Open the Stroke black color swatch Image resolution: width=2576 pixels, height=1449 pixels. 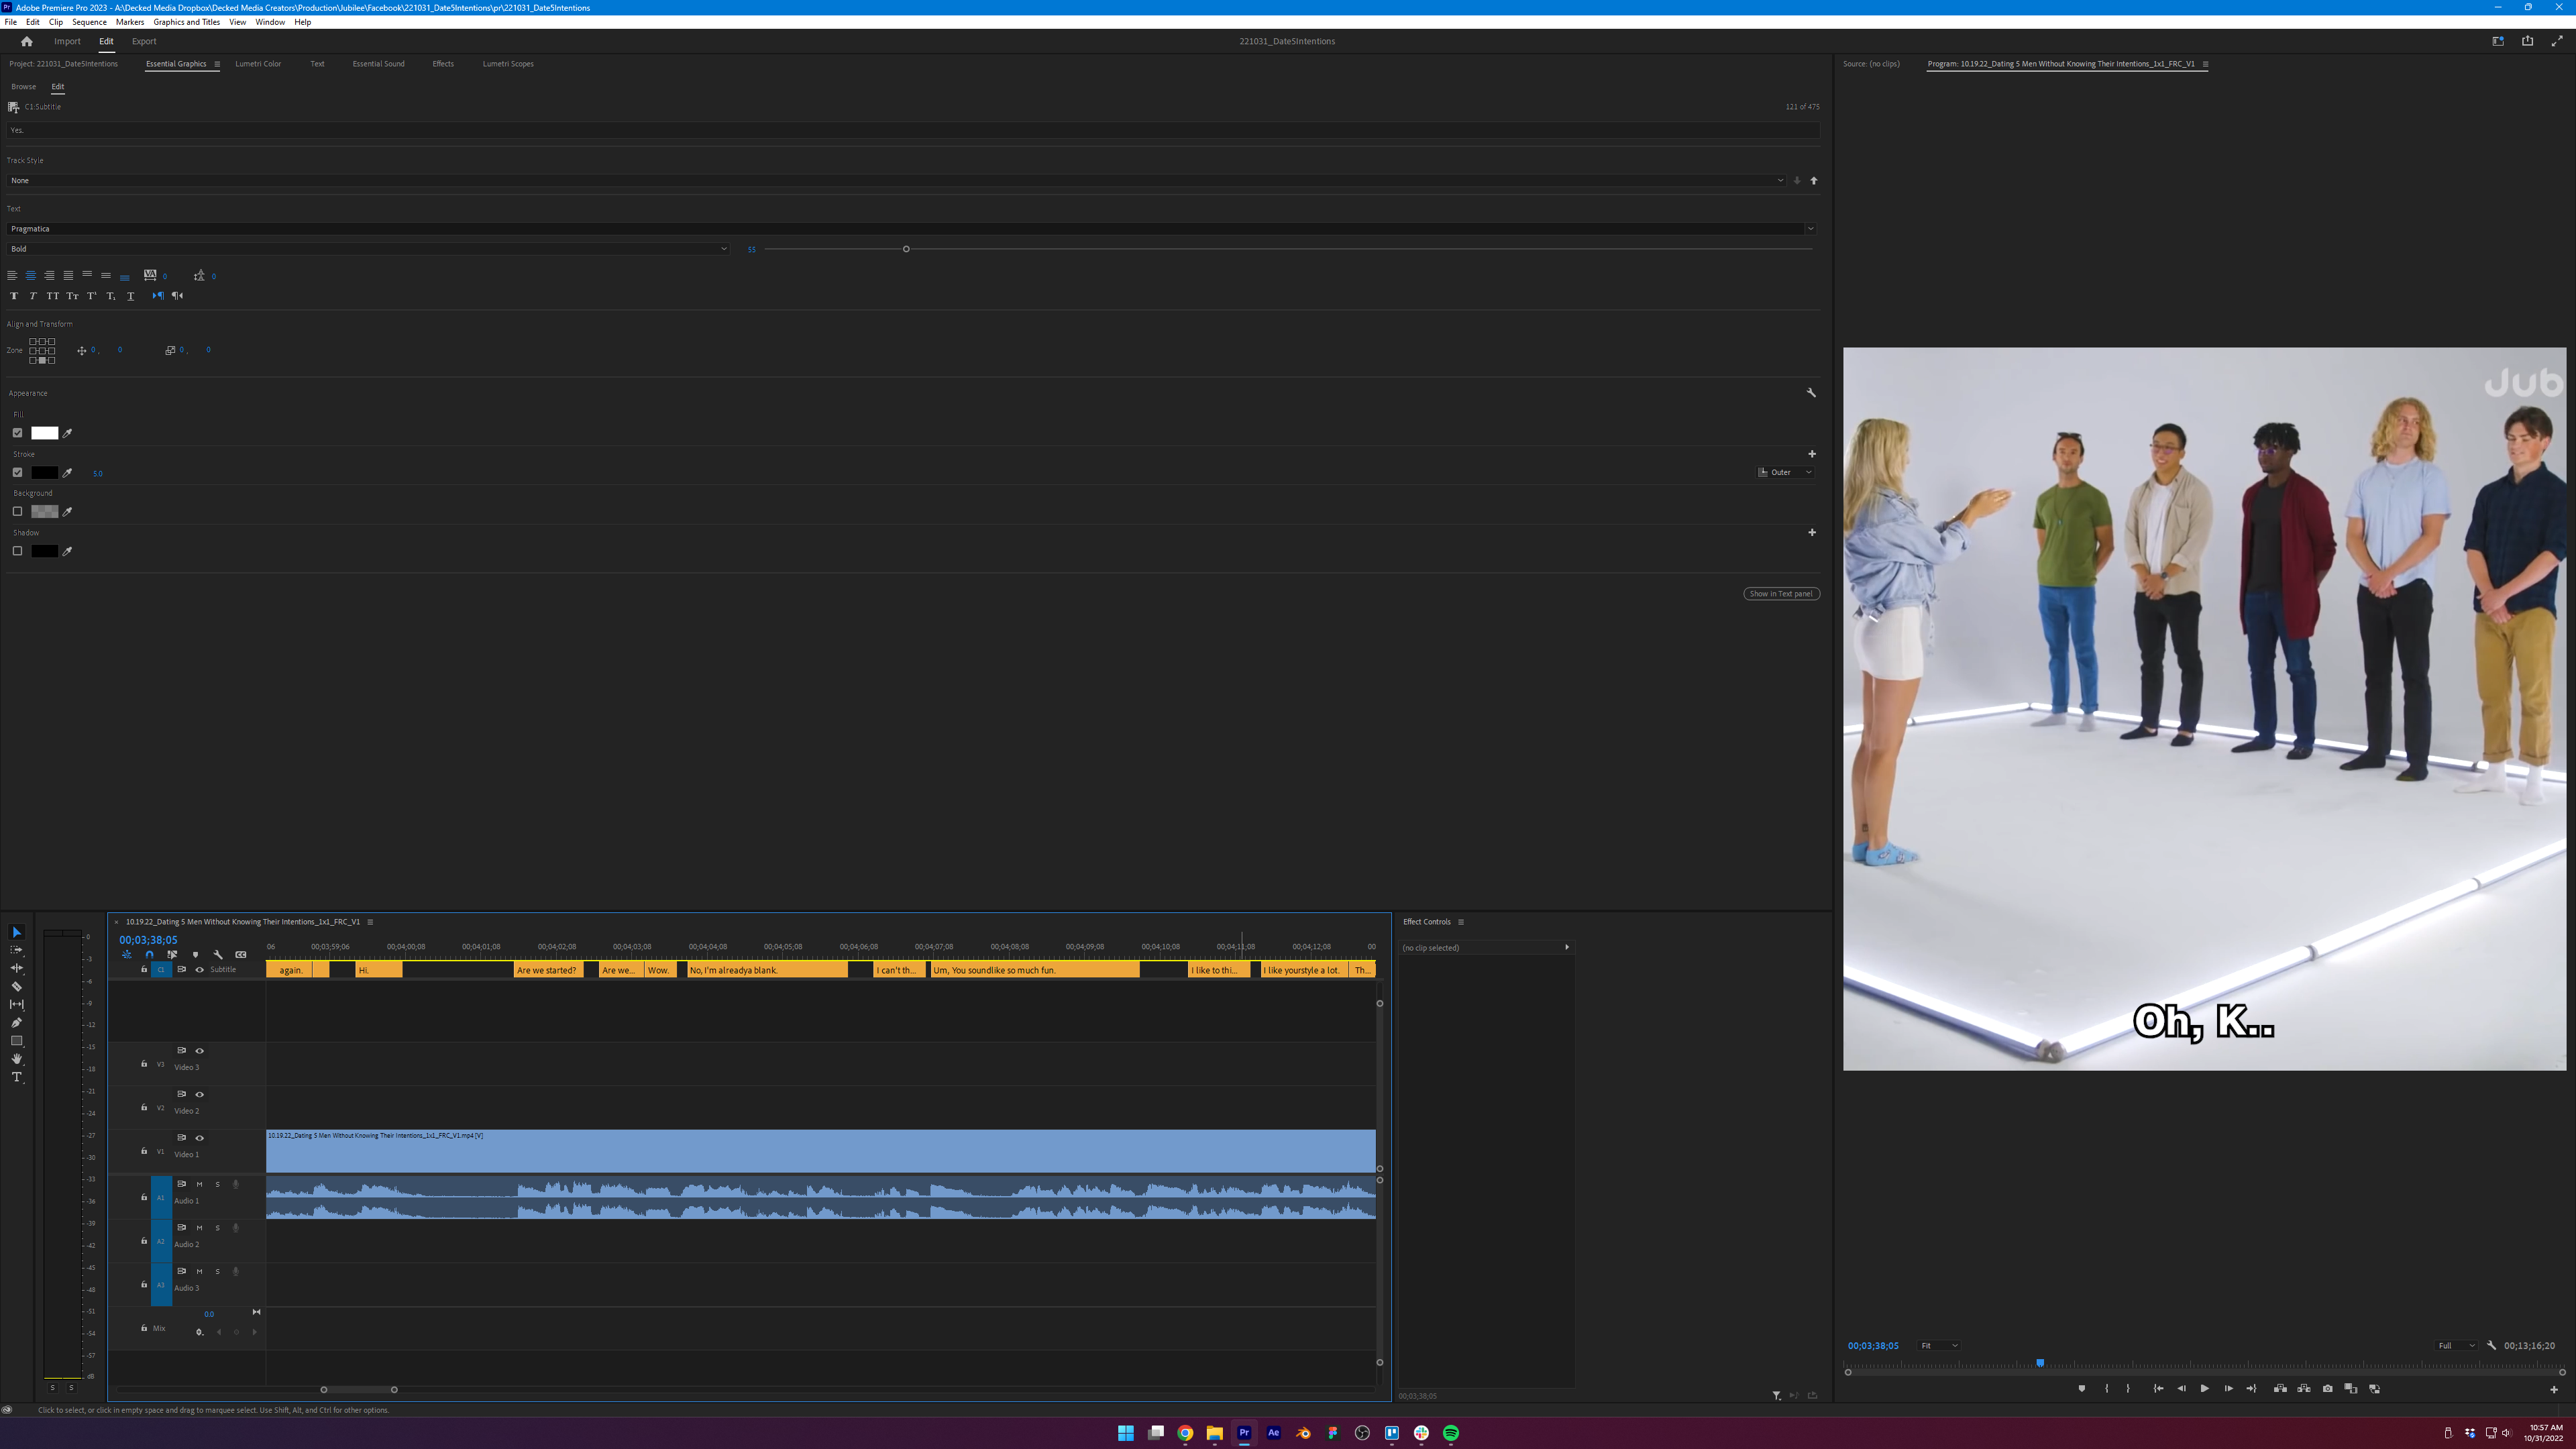click(44, 473)
